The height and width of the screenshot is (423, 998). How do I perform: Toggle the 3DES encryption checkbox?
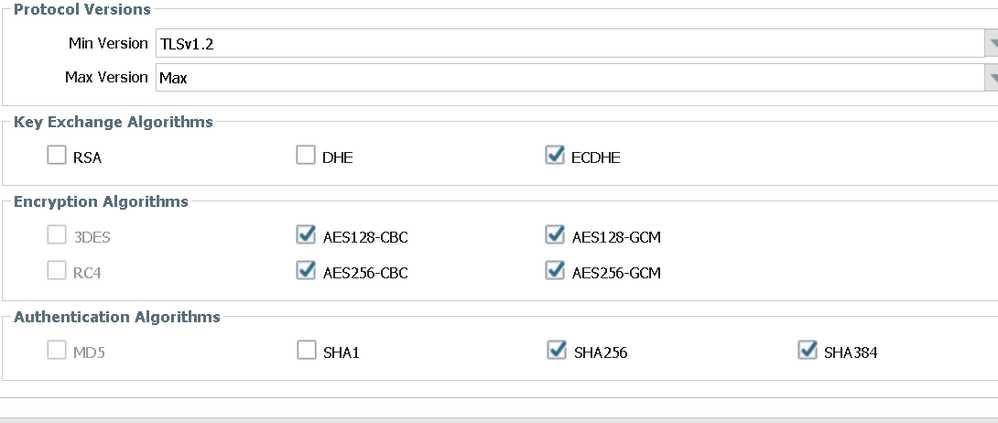[x=56, y=236]
